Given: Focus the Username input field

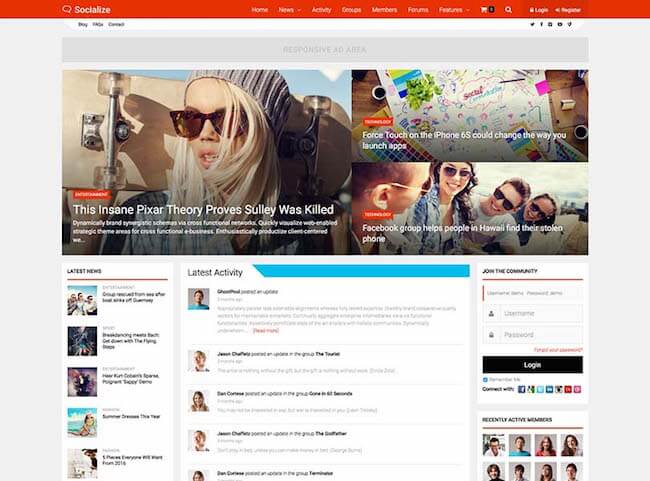Looking at the screenshot, I should click(532, 313).
